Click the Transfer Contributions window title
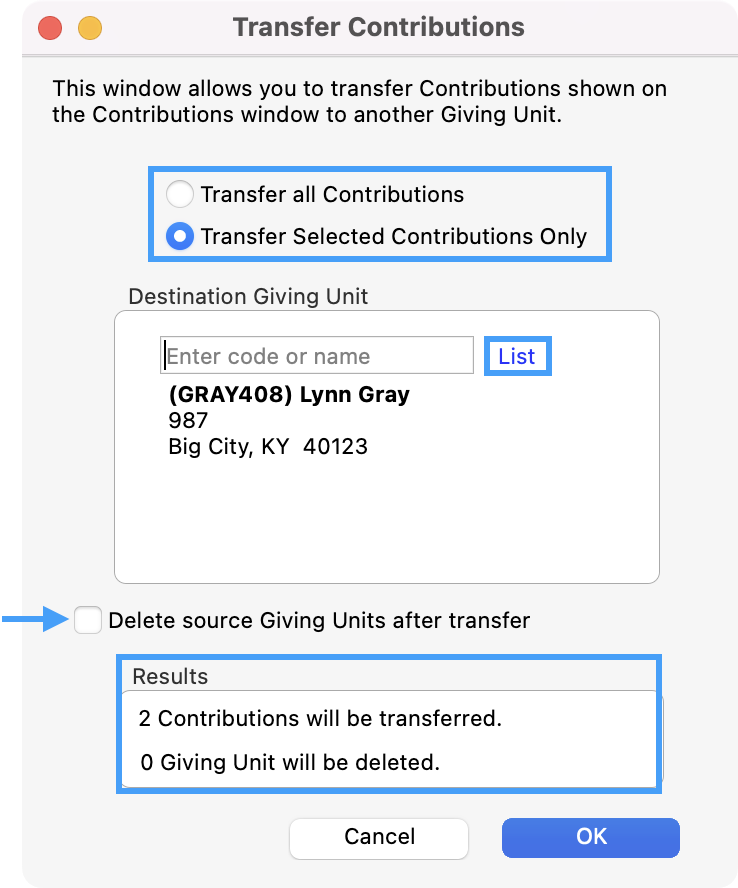Screen dimensions: 738x888 click(378, 27)
